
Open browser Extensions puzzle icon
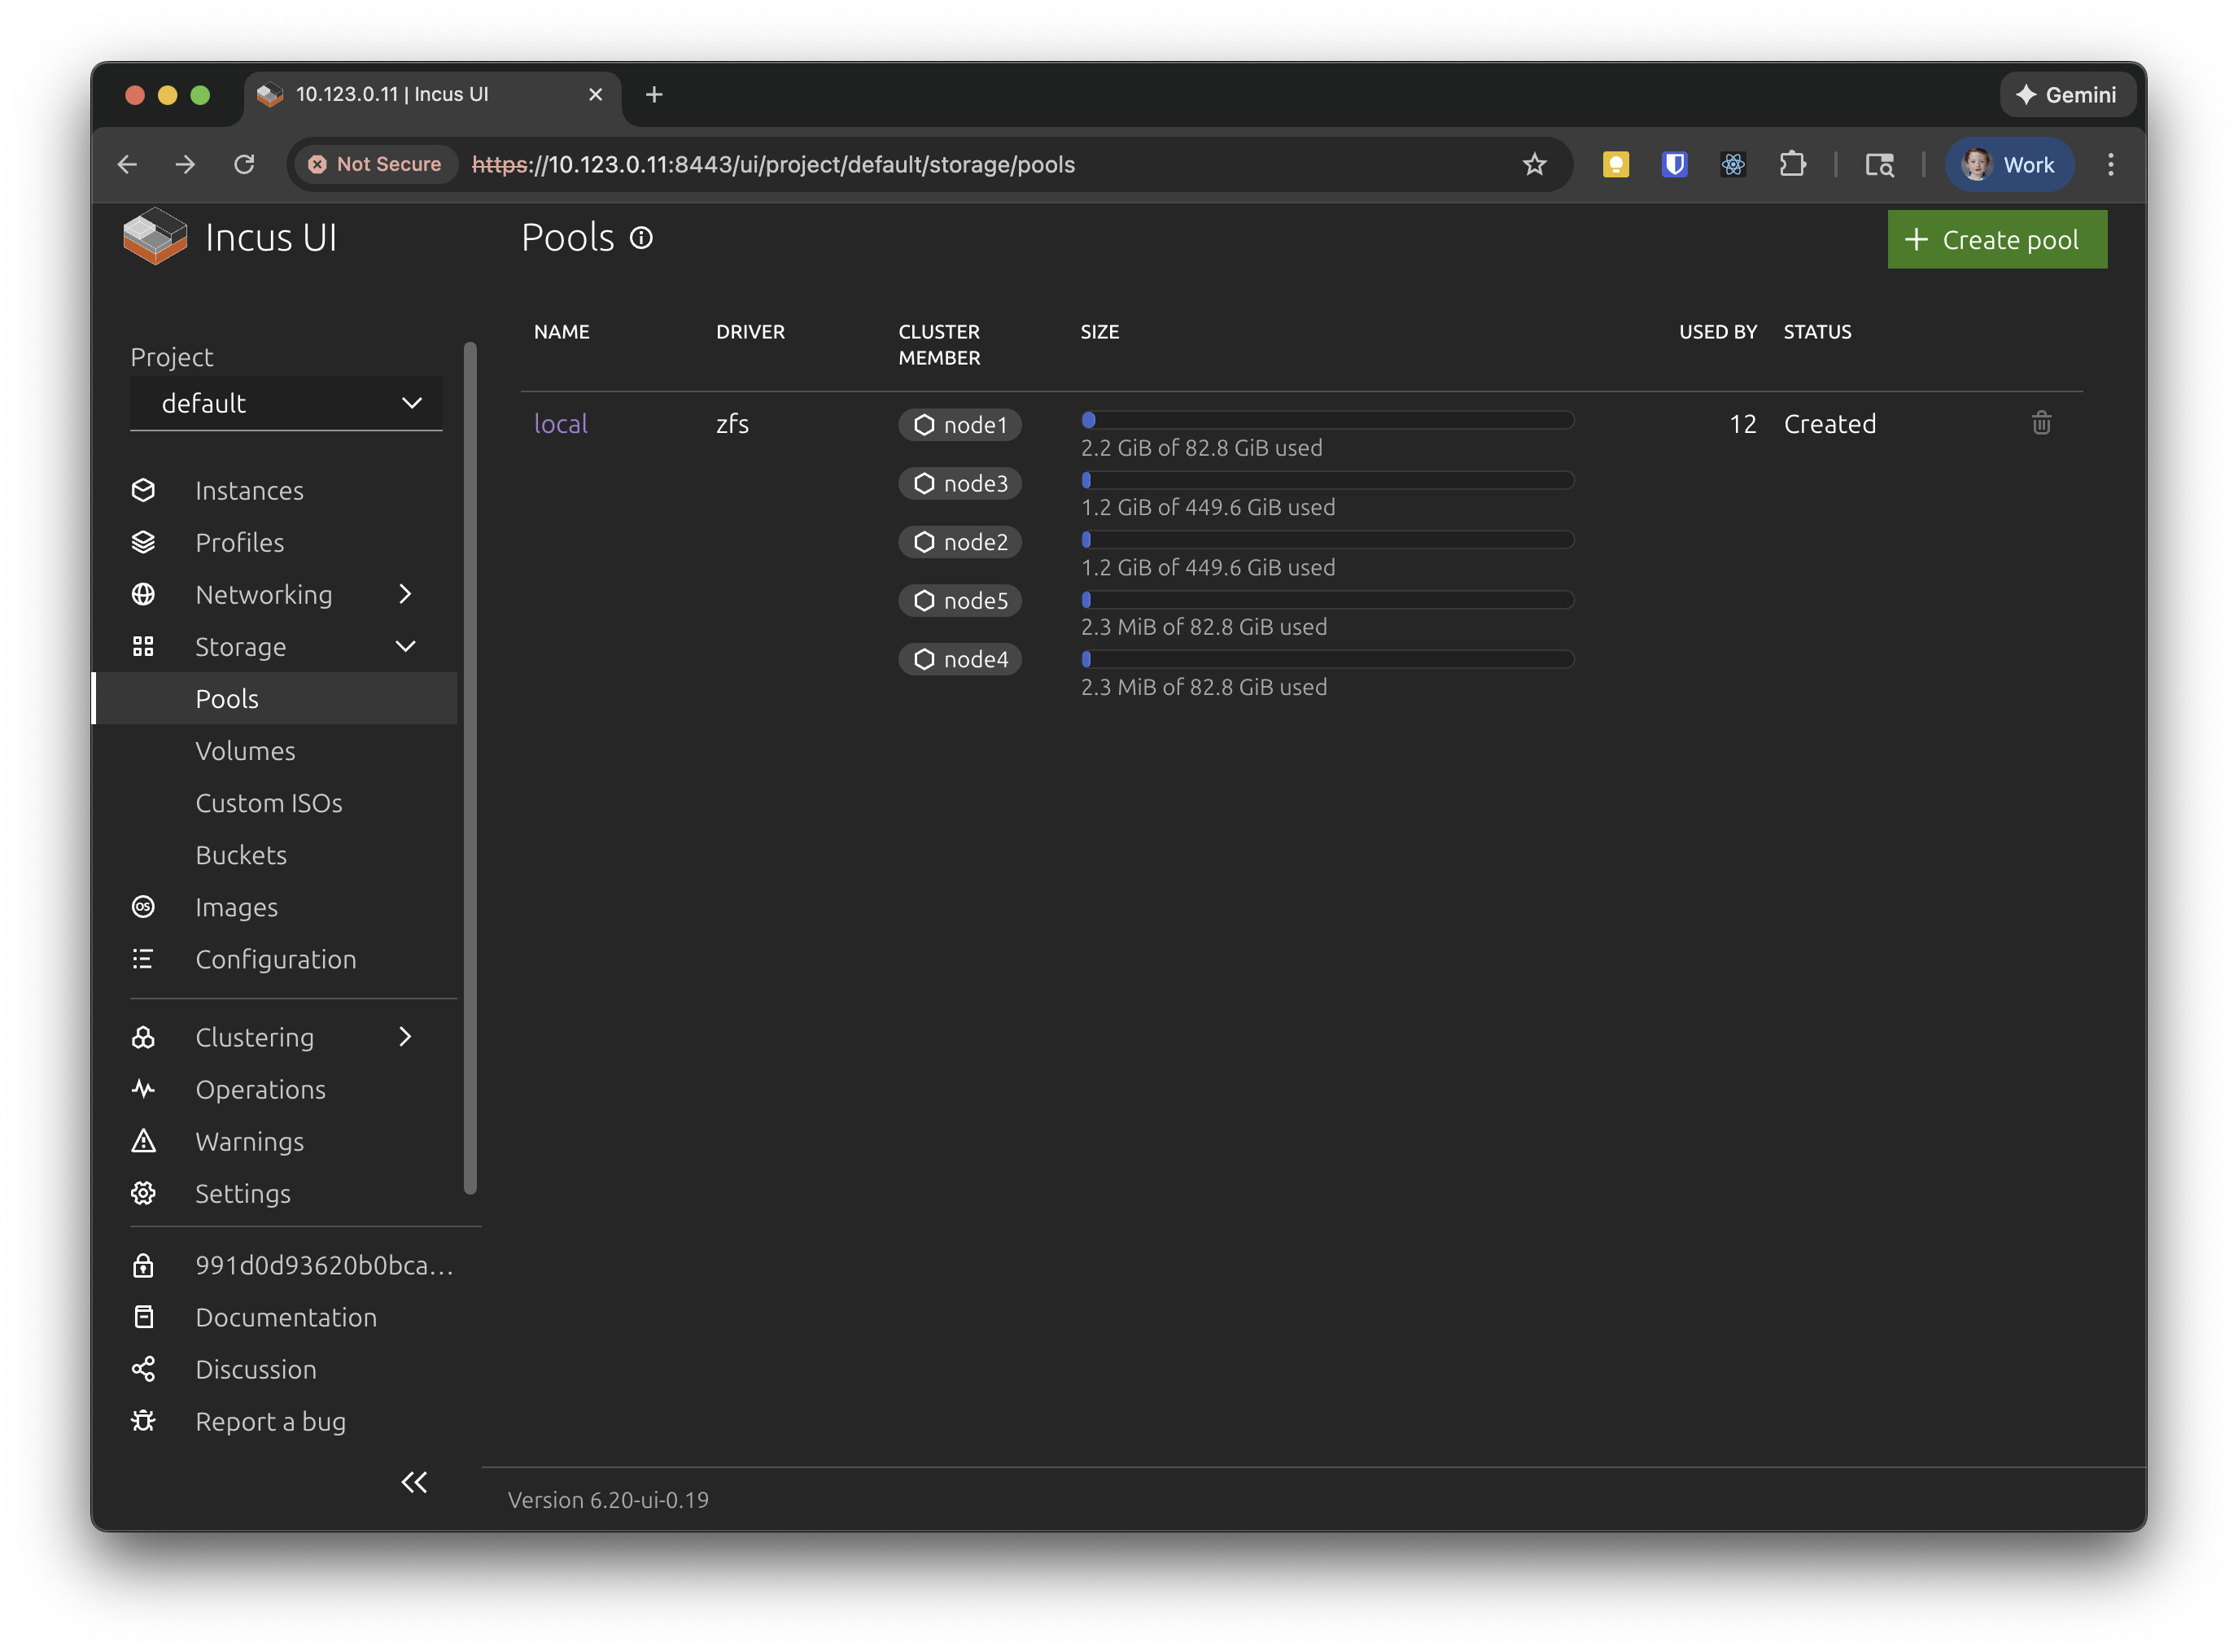click(1792, 165)
